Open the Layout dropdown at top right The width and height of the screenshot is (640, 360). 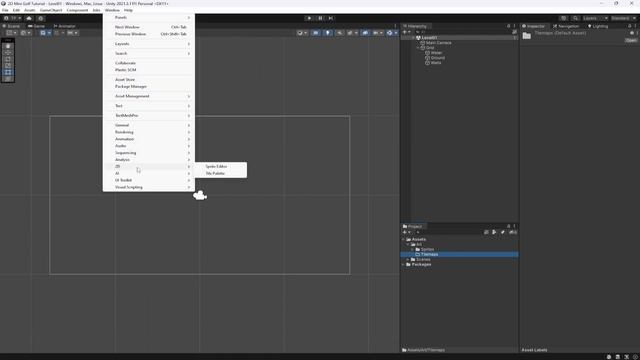click(624, 18)
